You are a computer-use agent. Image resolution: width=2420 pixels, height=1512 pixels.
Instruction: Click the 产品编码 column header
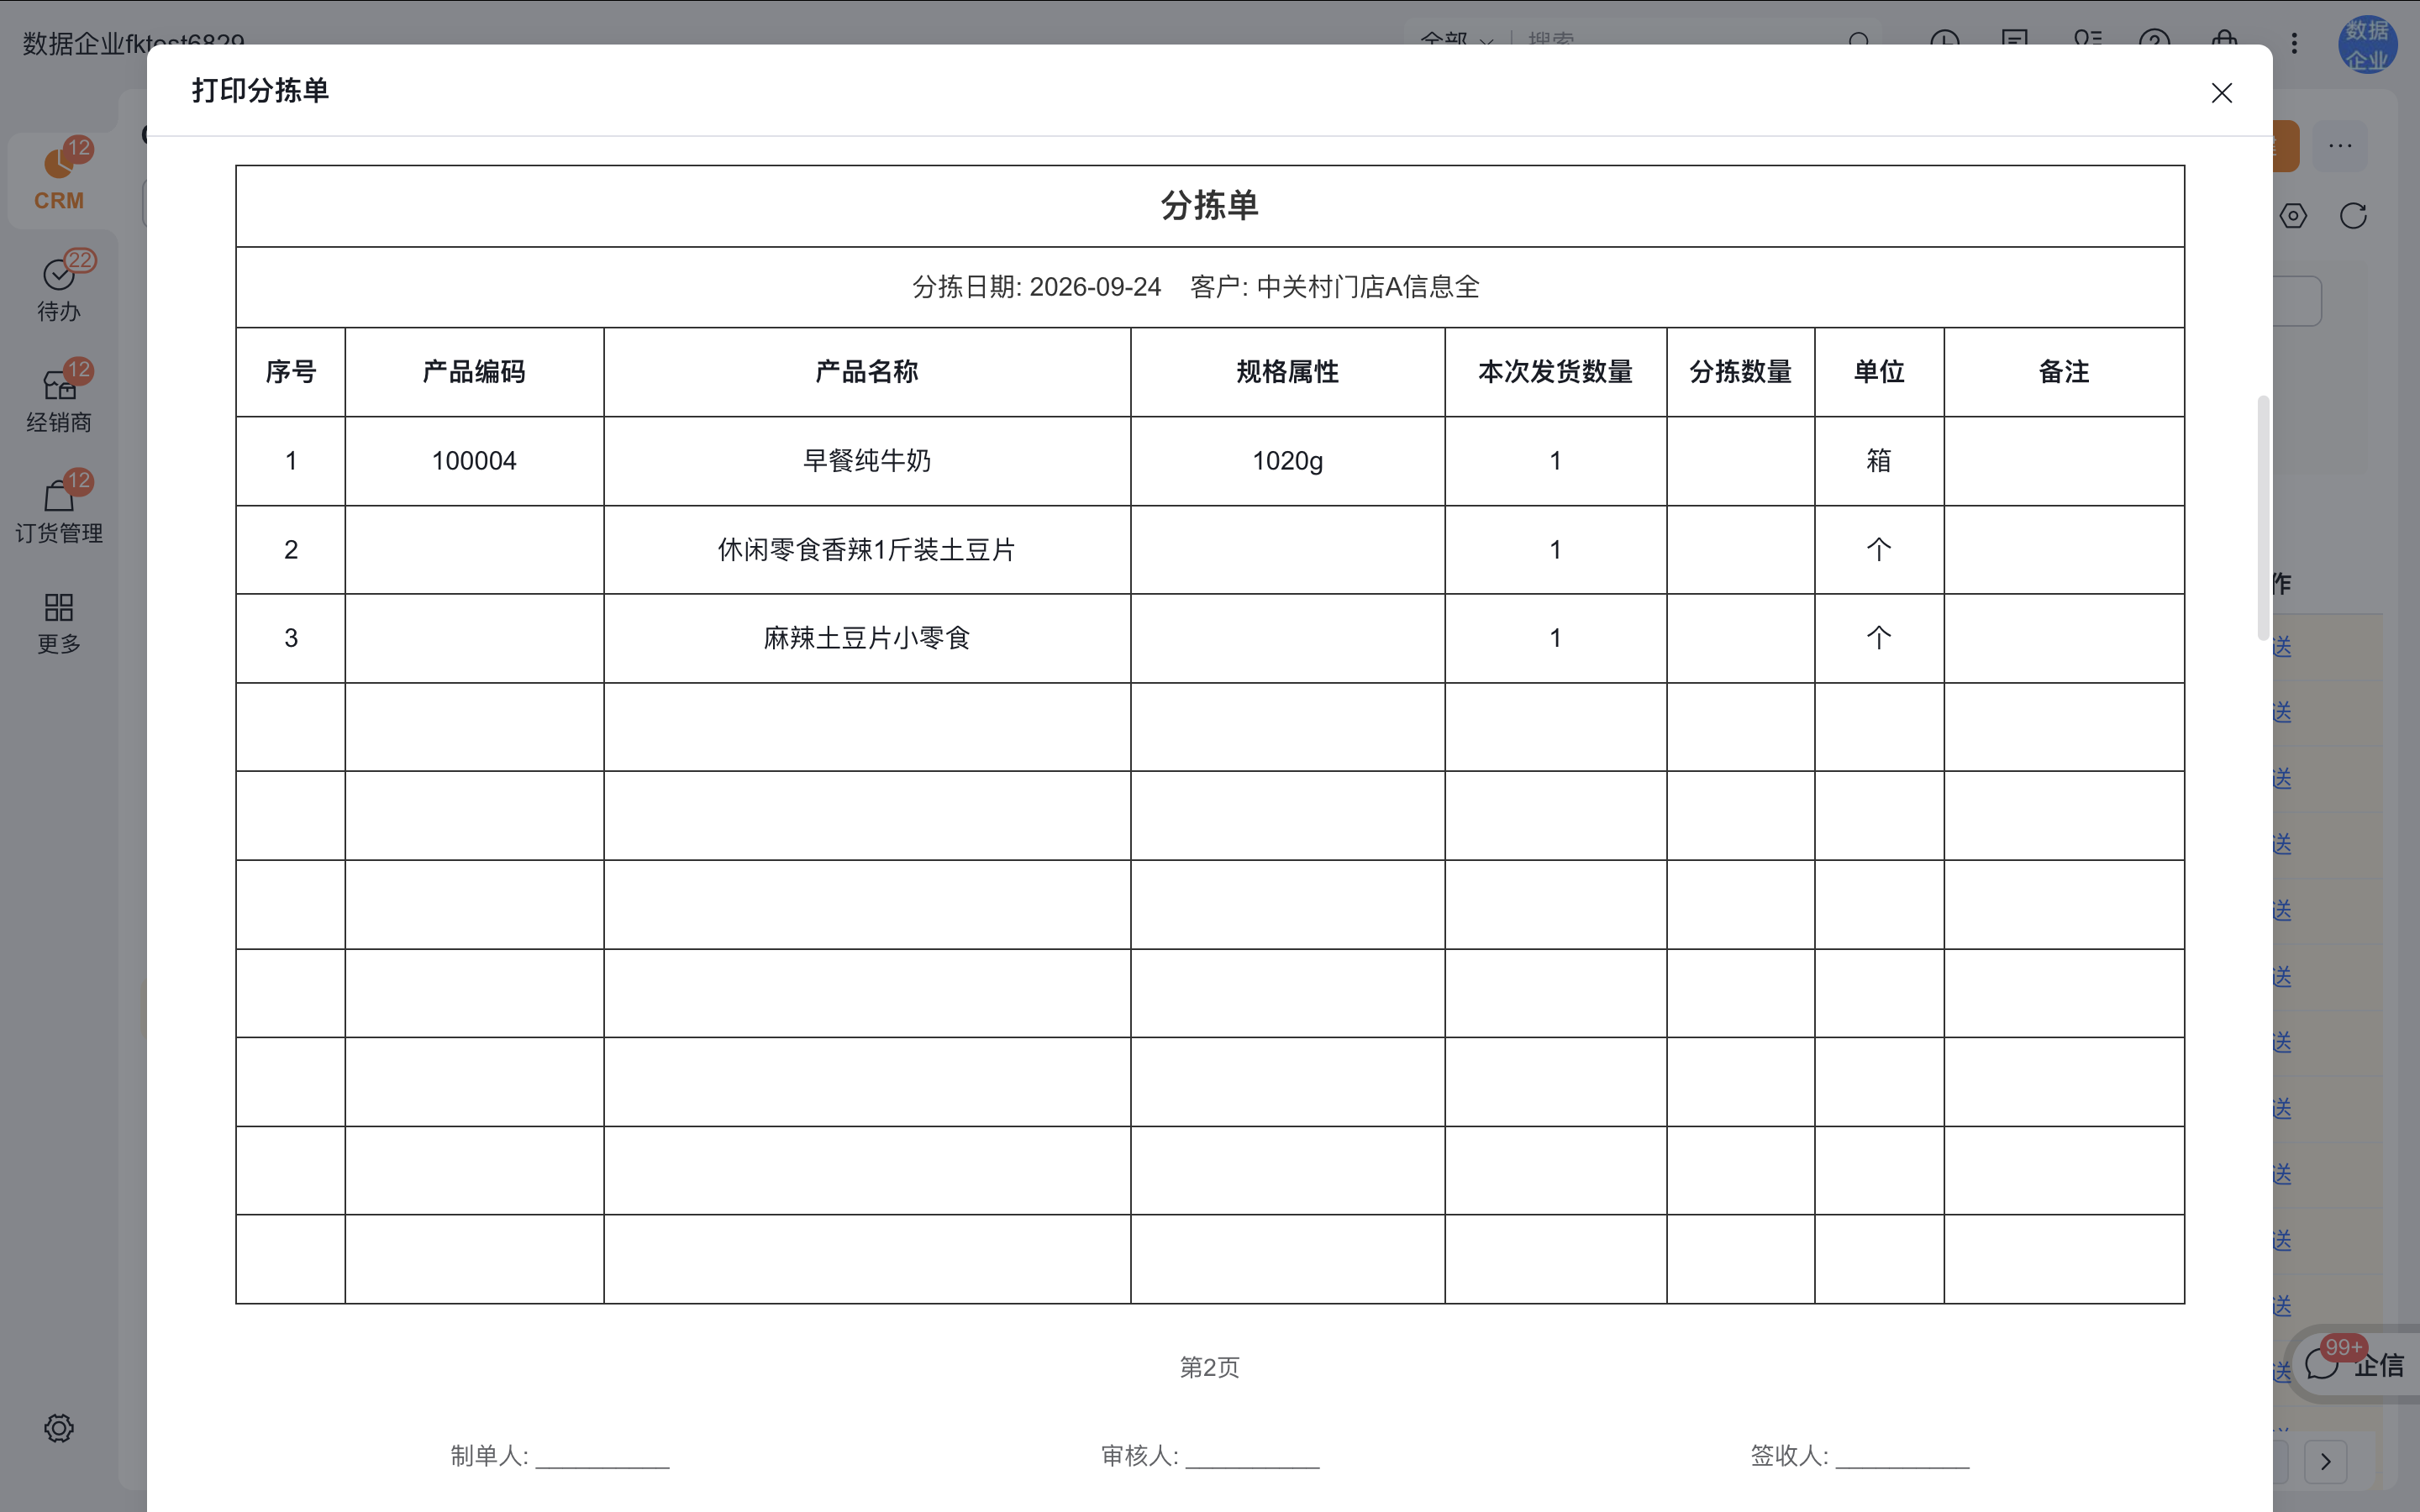[474, 372]
